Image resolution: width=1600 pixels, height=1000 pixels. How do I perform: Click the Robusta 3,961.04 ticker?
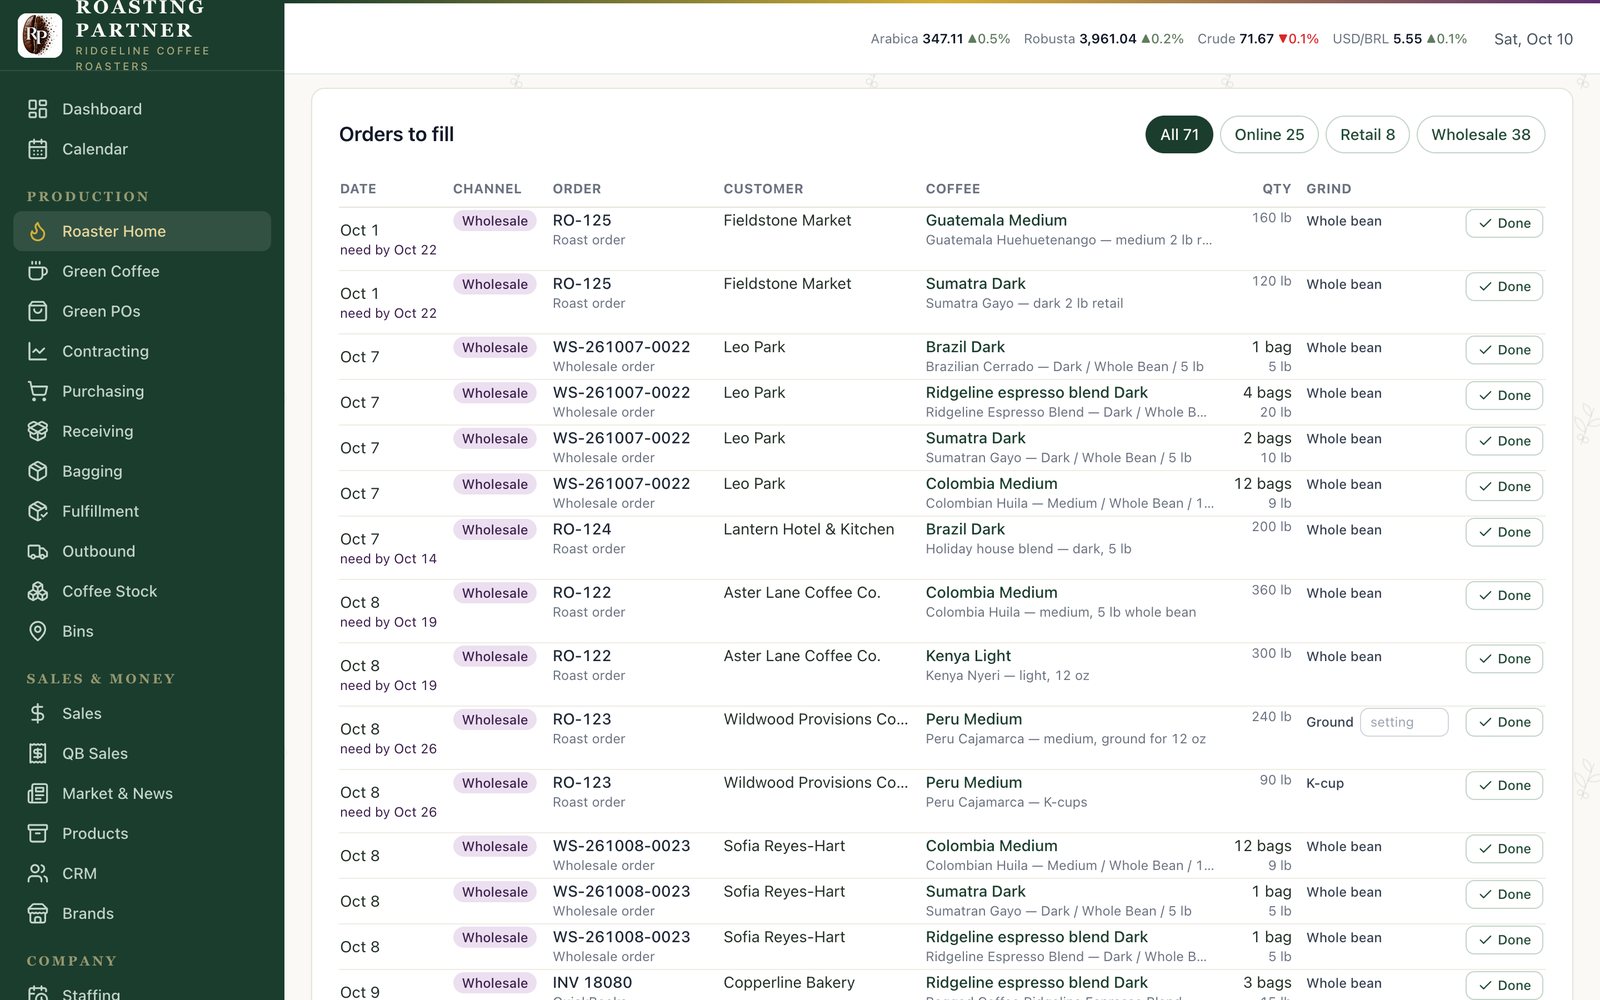tap(1103, 39)
